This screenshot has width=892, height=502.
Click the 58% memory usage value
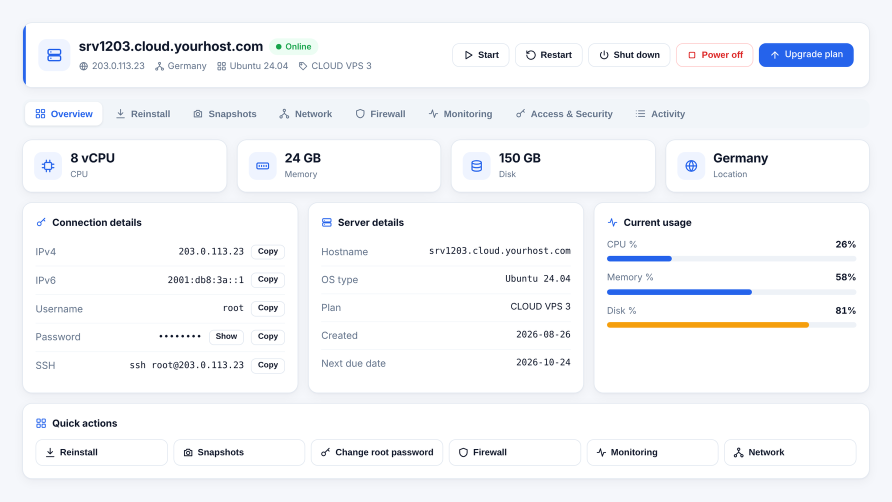pos(845,278)
